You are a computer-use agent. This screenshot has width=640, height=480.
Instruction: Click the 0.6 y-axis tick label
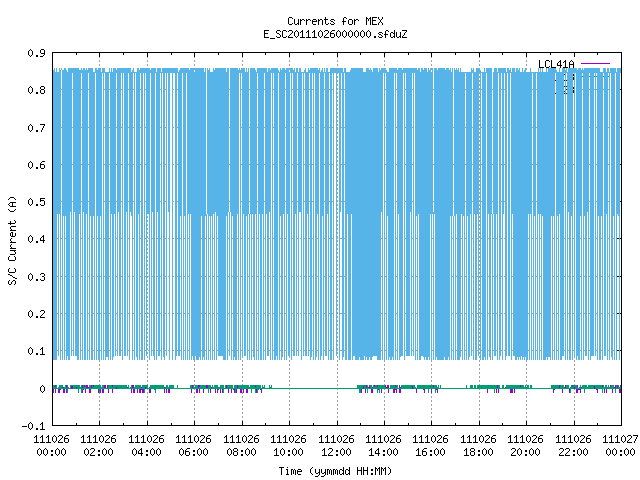pos(36,165)
